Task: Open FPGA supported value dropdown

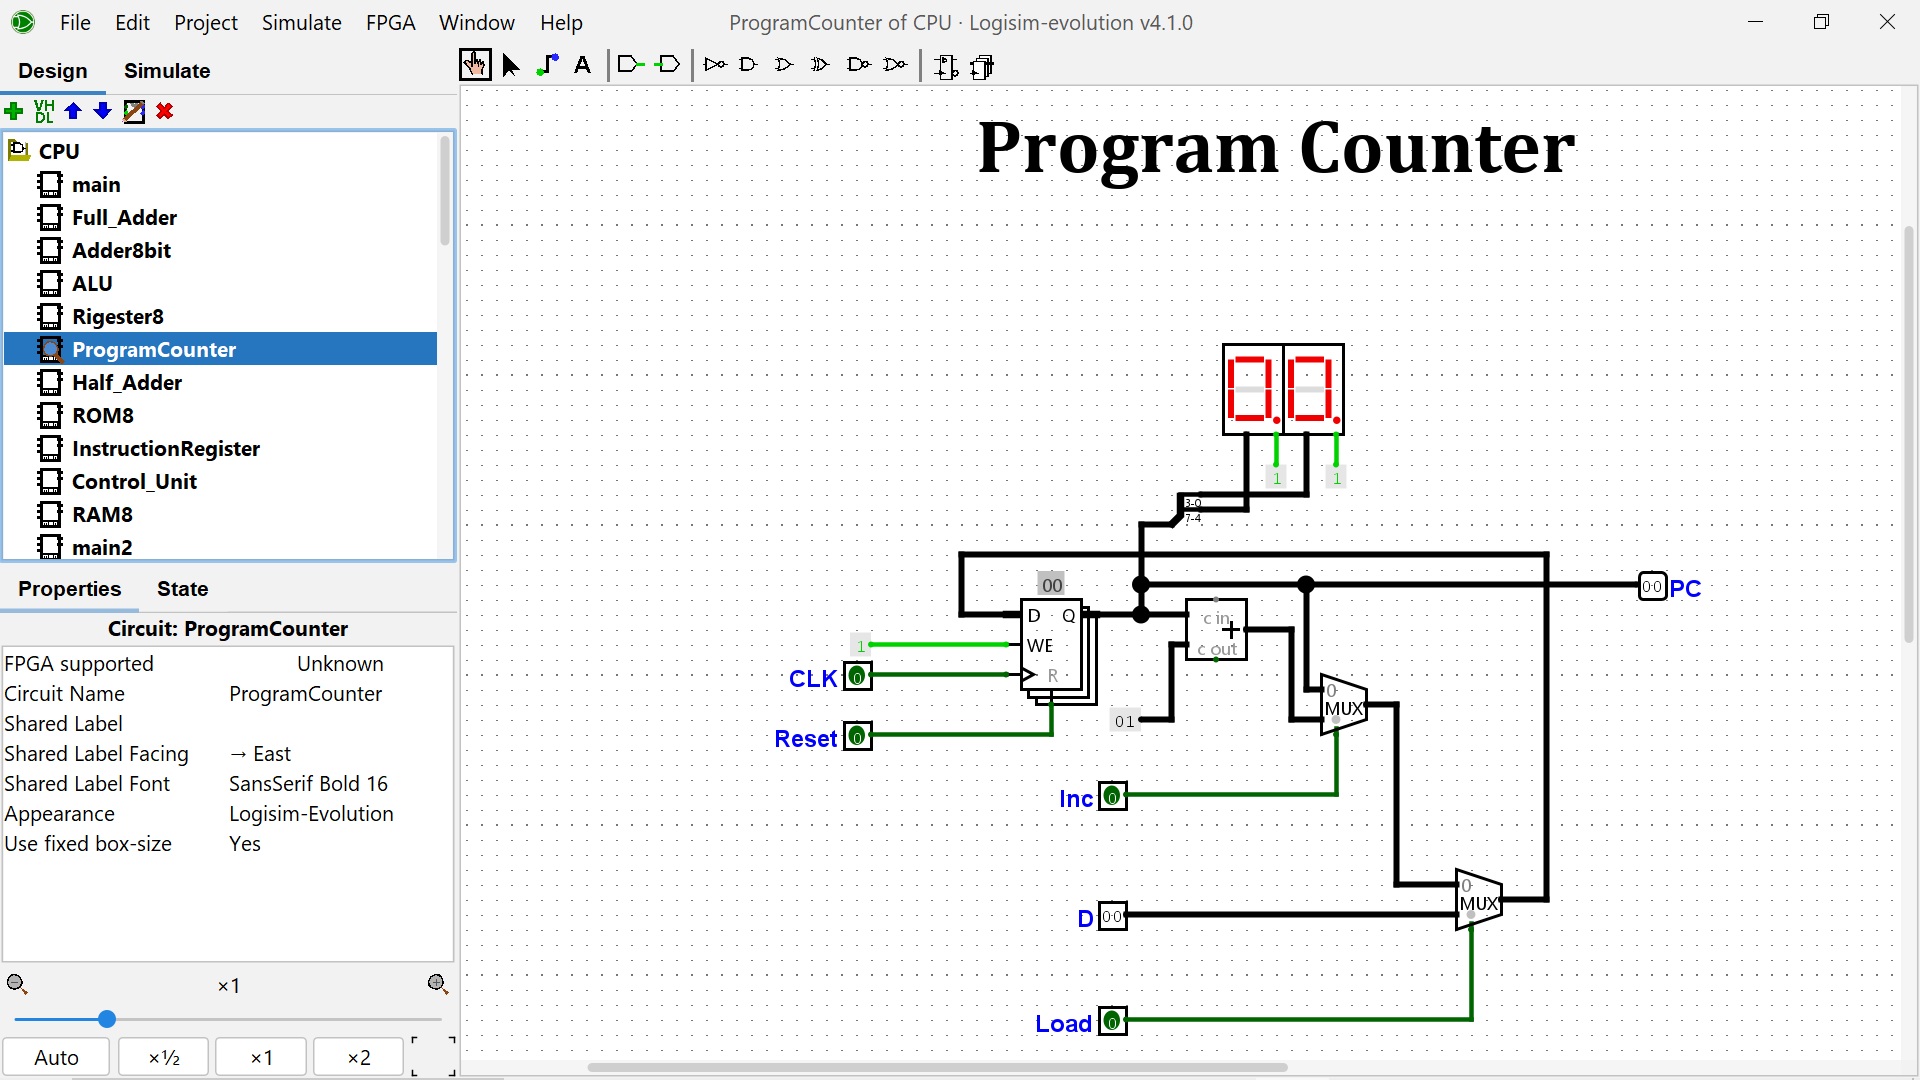Action: pos(340,664)
